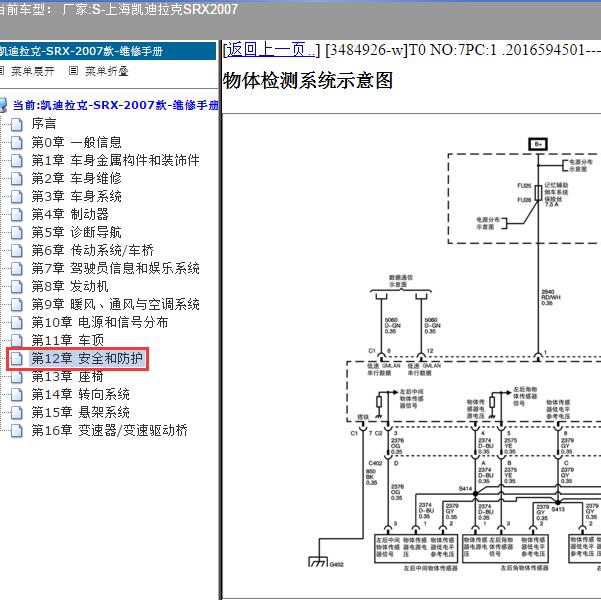Open 序言 in the manual tree
Image resolution: width=601 pixels, height=600 pixels.
44,124
